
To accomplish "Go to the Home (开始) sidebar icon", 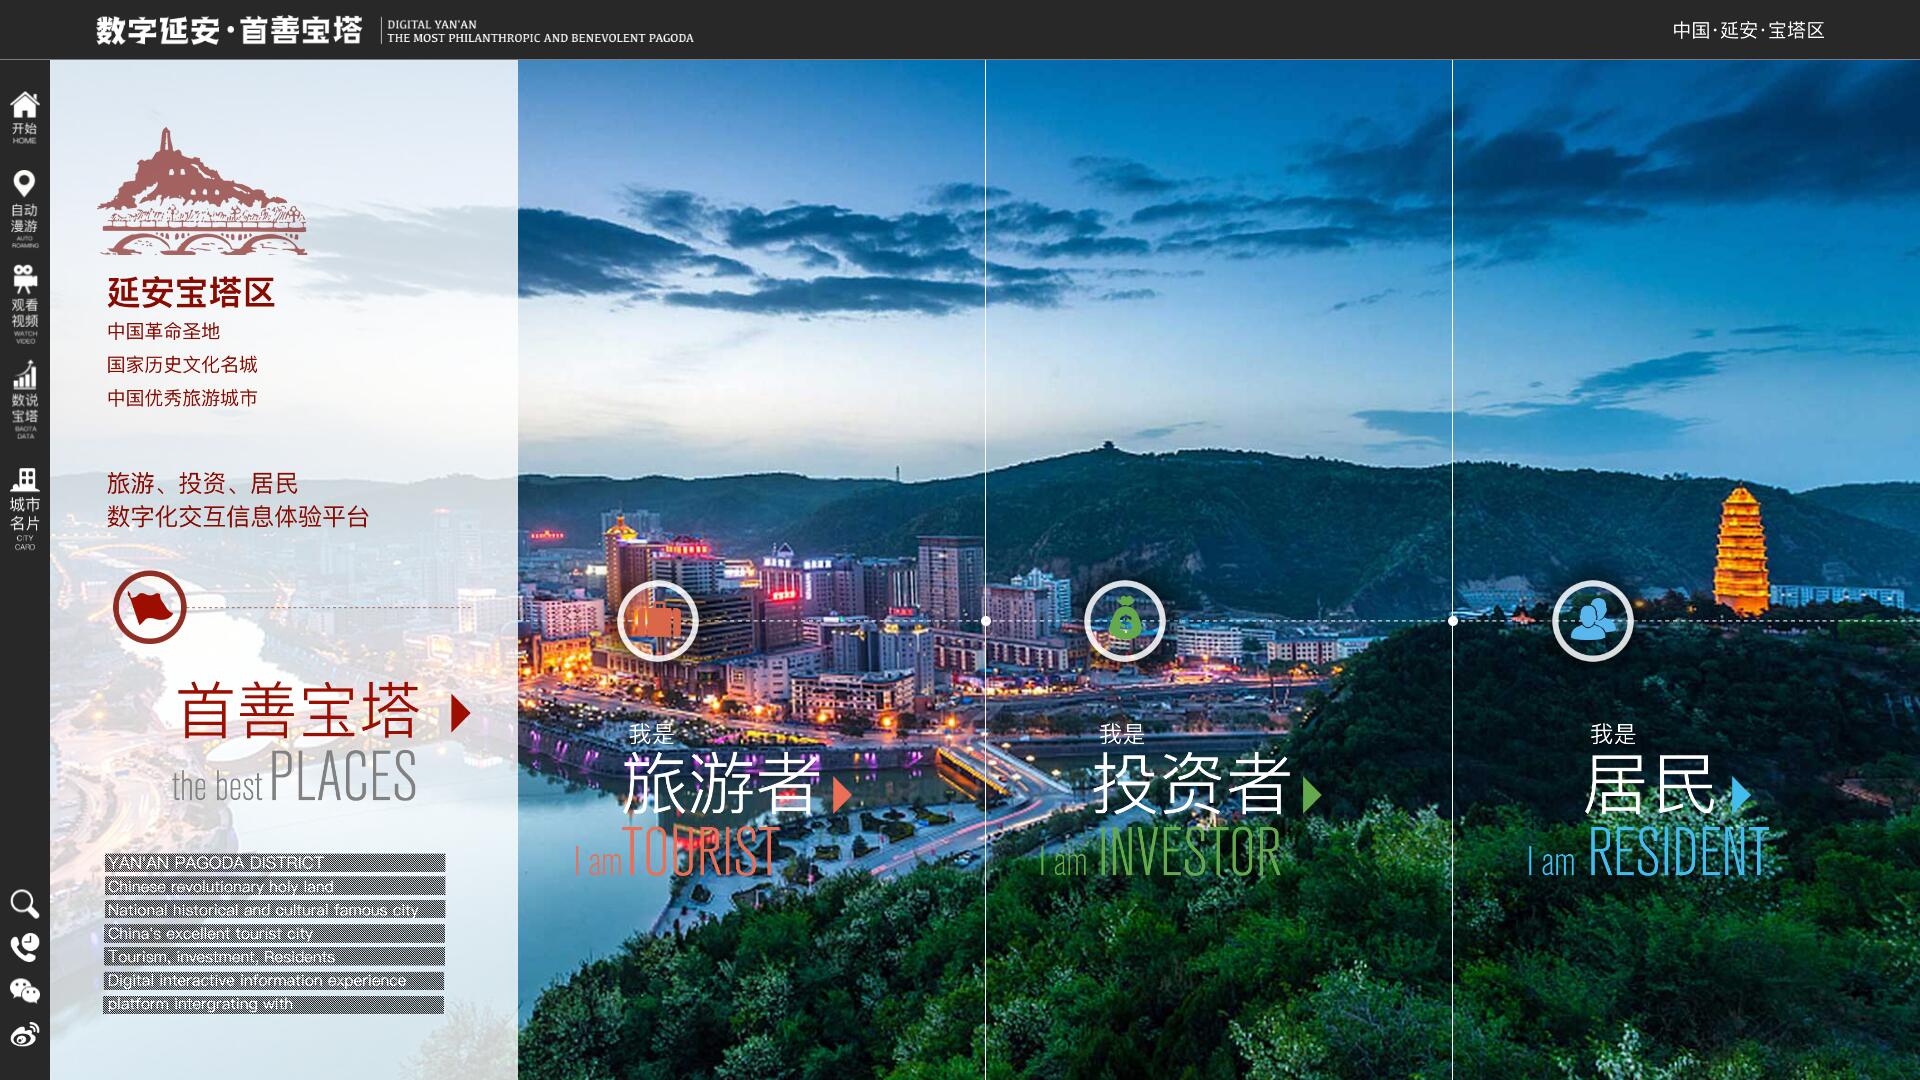I will [25, 118].
